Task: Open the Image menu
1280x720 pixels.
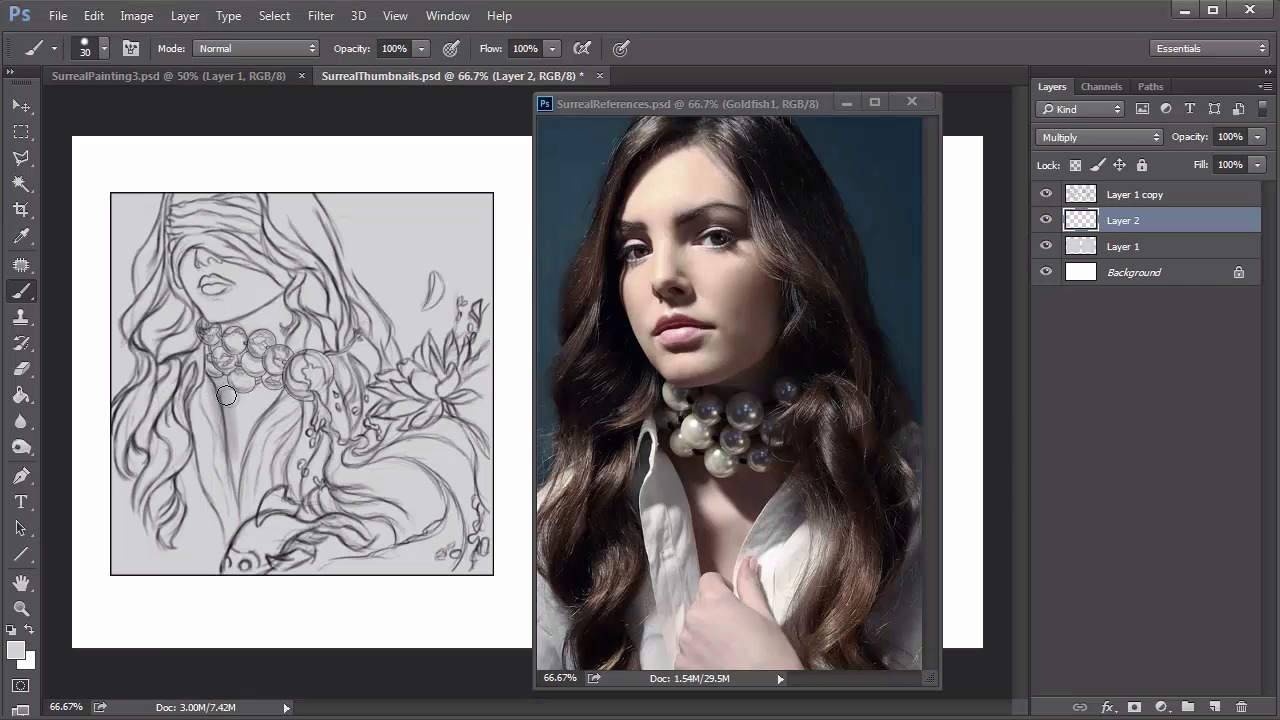Action: 137,16
